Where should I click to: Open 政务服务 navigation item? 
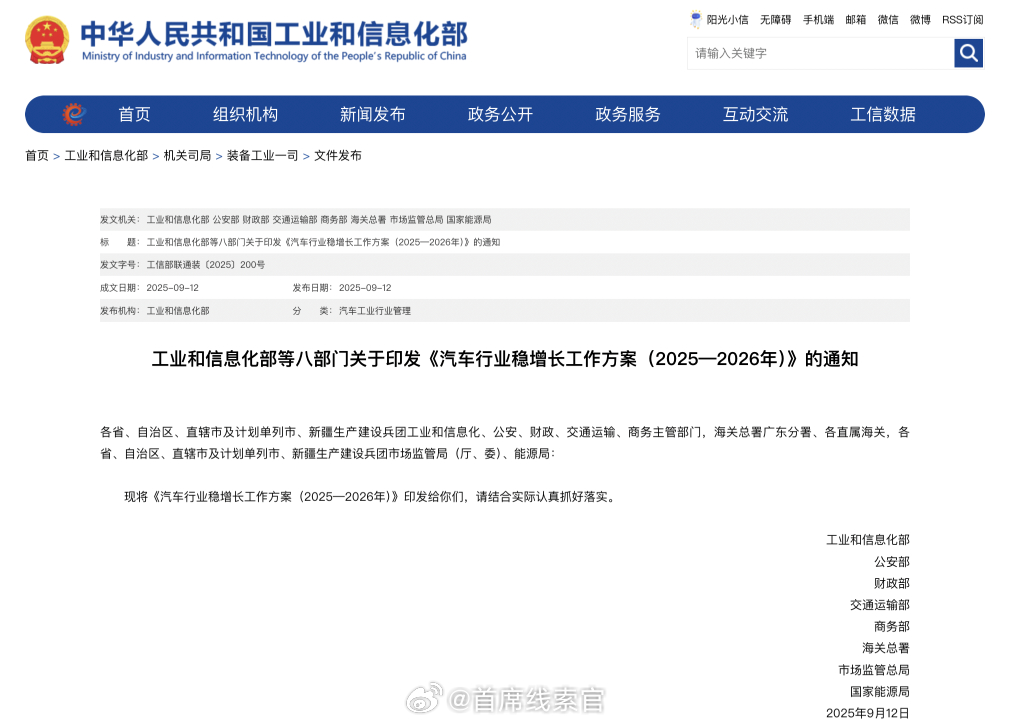628,115
